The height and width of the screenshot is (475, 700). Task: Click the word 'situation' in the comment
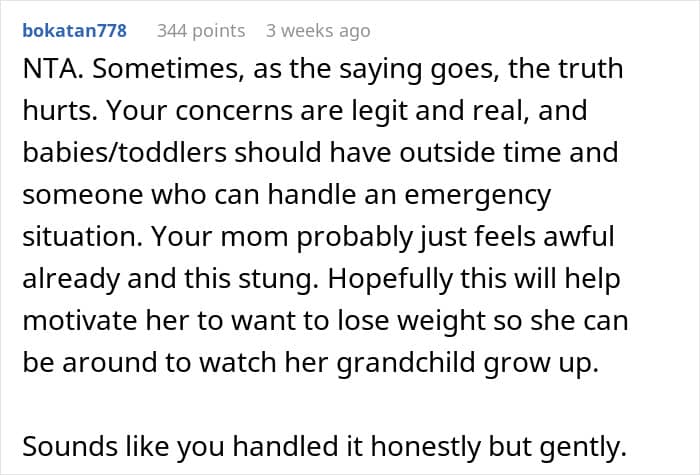[x=79, y=237]
